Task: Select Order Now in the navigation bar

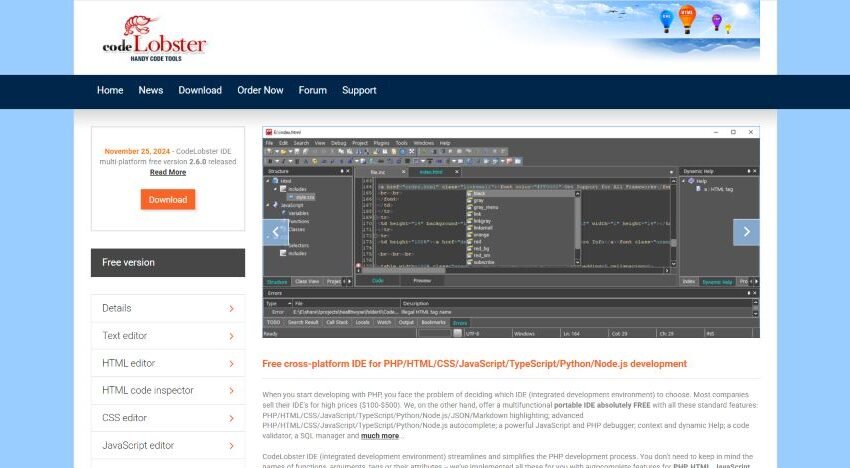Action: 260,91
